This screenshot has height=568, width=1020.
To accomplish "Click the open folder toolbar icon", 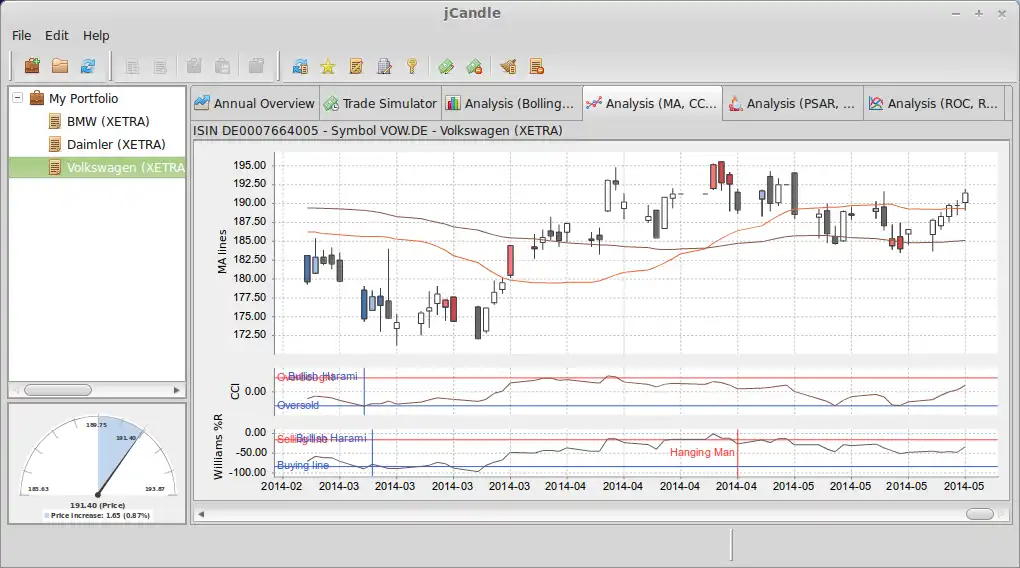I will click(60, 66).
